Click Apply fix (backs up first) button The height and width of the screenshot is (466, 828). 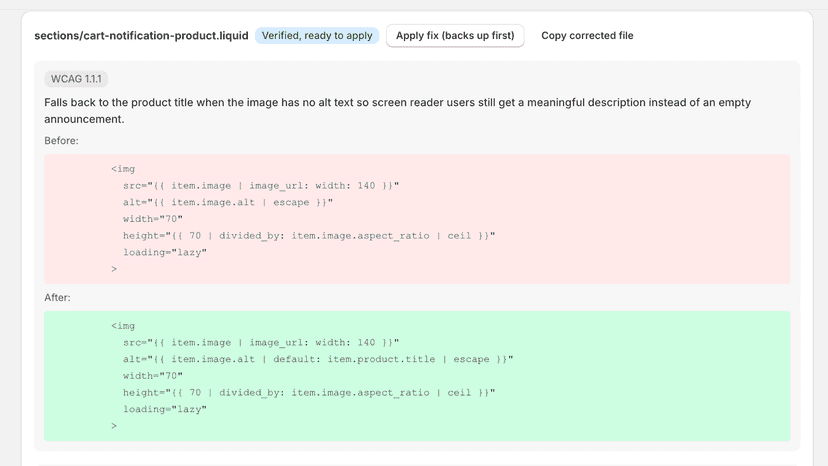click(x=455, y=35)
